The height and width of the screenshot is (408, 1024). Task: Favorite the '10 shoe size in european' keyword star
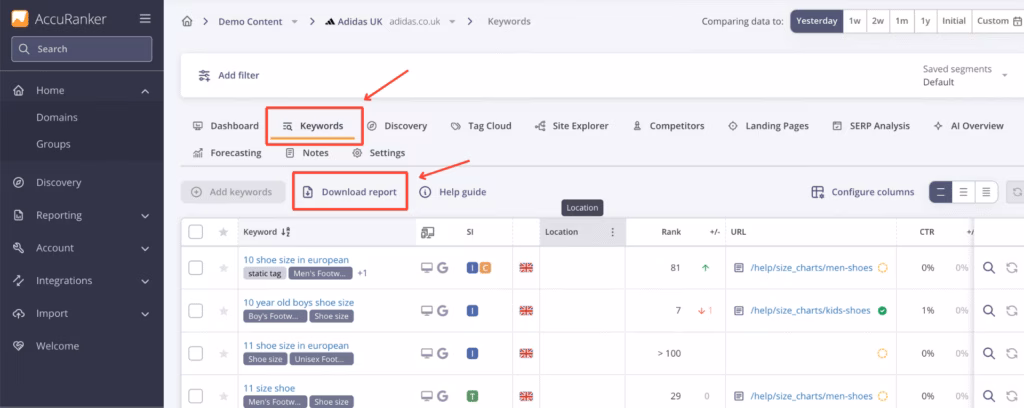[x=223, y=268]
